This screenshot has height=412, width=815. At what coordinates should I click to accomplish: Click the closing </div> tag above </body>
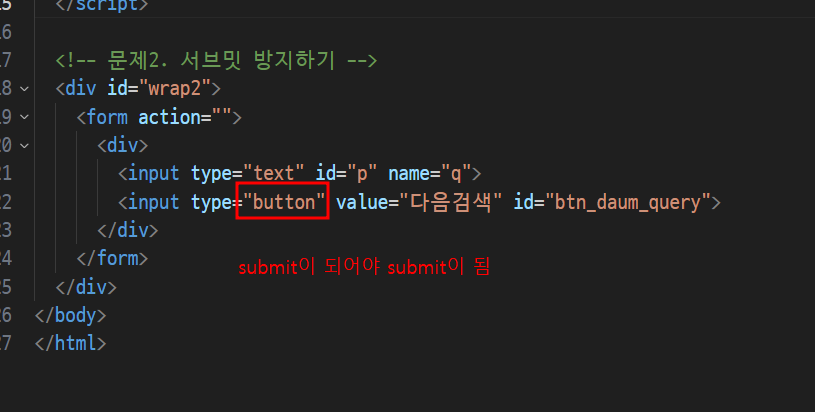click(x=86, y=287)
